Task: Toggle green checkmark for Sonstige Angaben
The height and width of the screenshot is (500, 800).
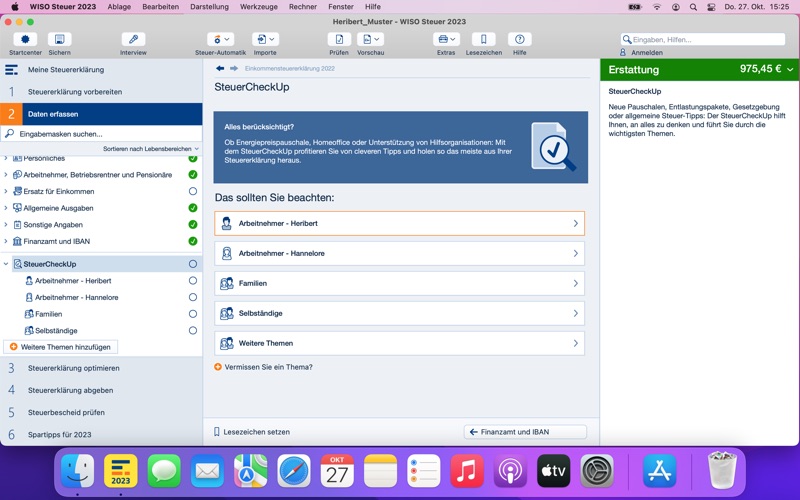Action: click(x=193, y=224)
